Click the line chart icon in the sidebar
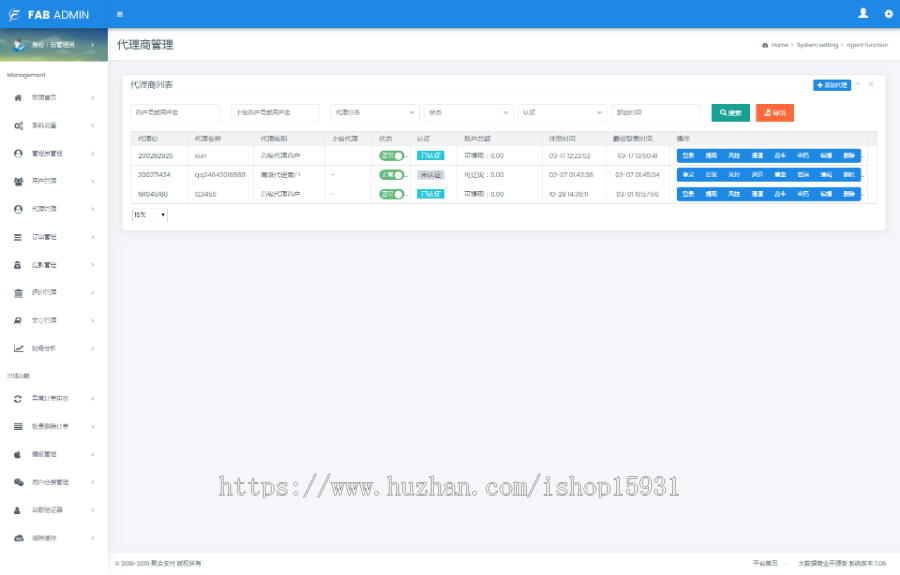Screen dimensions: 900x575 pyautogui.click(x=18, y=348)
